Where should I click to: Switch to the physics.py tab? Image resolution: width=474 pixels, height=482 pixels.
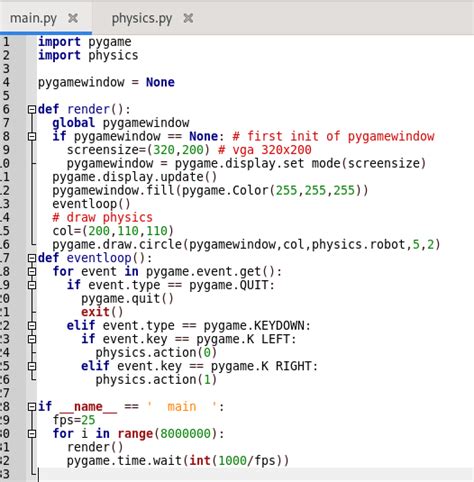142,18
